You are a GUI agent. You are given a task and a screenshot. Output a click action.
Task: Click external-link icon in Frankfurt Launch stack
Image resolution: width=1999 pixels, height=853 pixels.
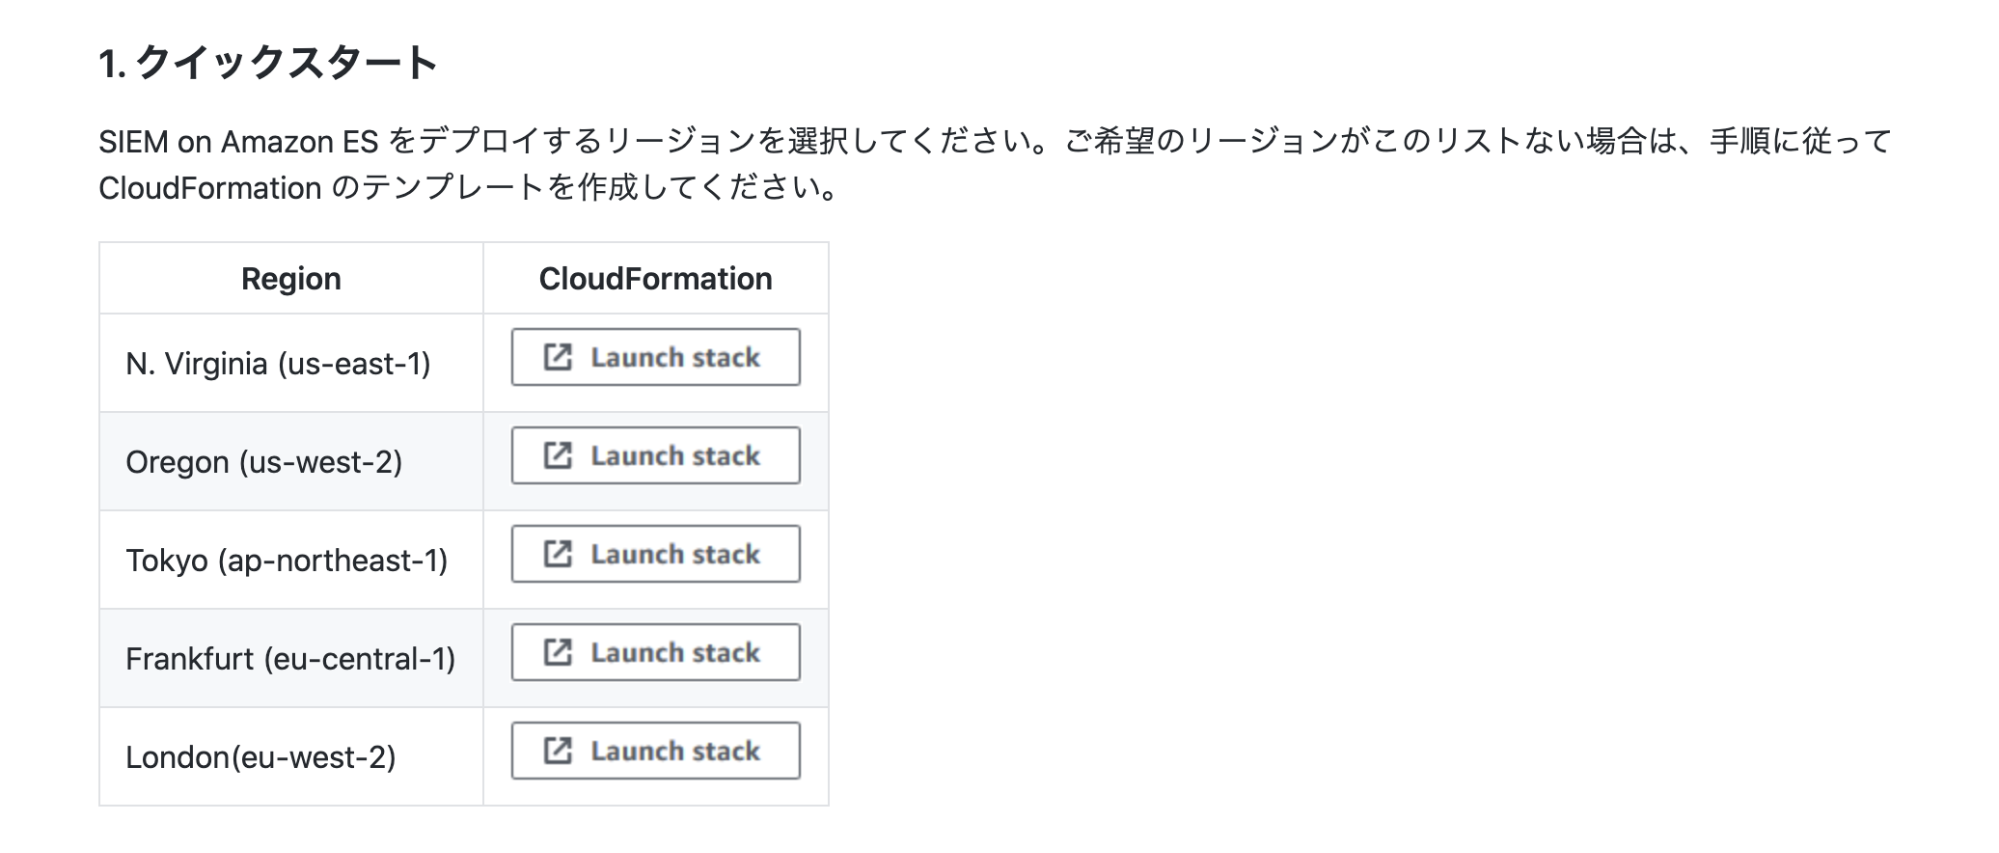click(x=557, y=652)
